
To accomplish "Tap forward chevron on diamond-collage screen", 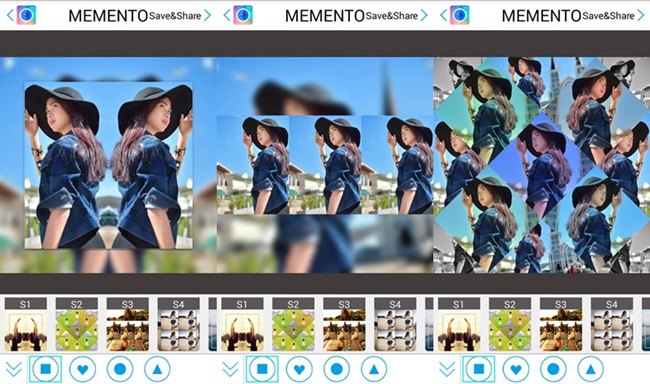I will [641, 16].
